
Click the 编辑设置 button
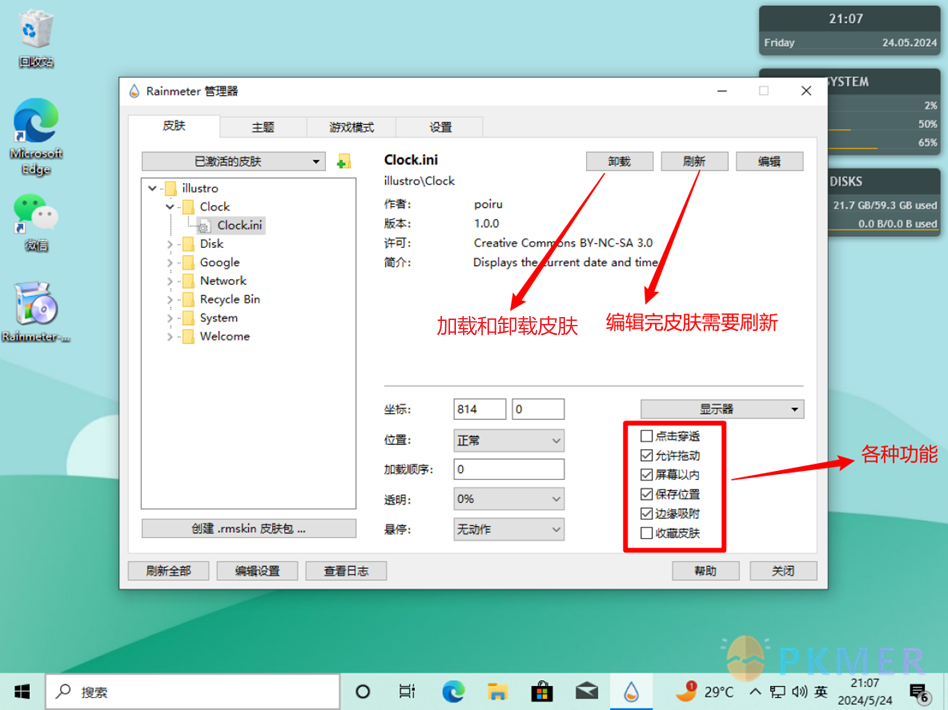[258, 571]
